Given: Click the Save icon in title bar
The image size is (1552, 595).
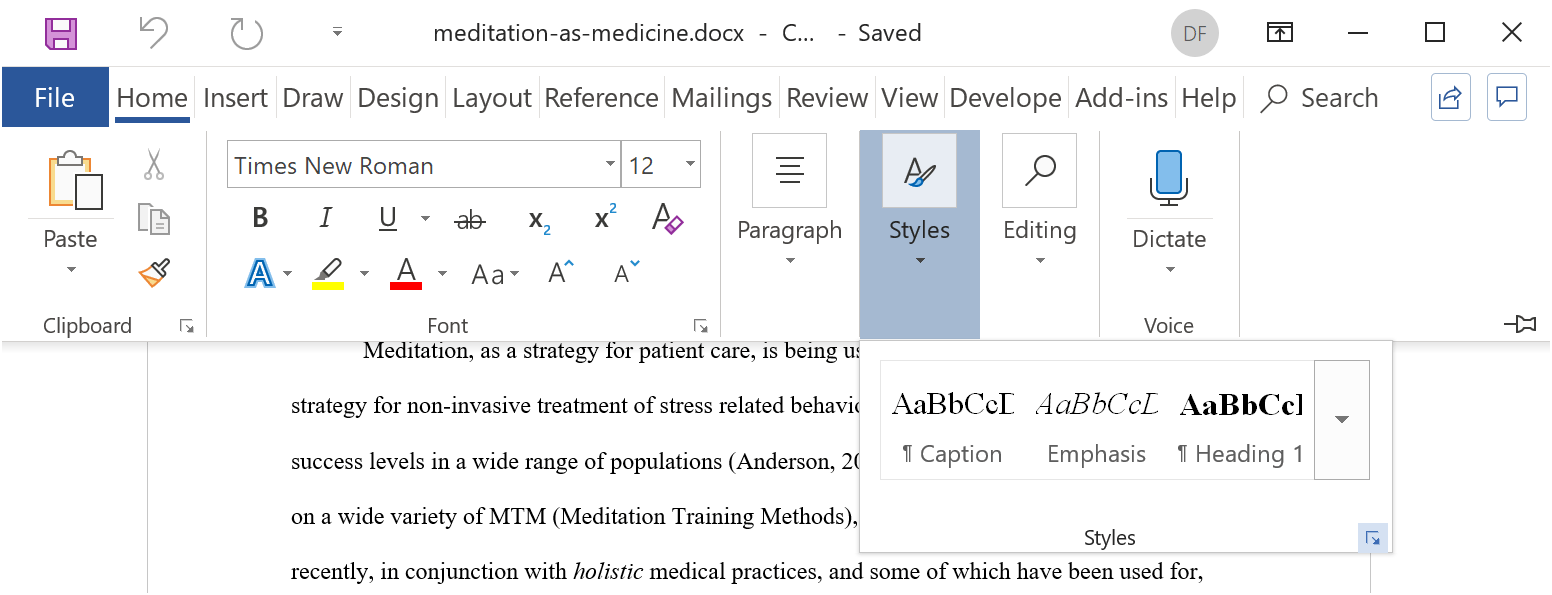Looking at the screenshot, I should coord(61,33).
